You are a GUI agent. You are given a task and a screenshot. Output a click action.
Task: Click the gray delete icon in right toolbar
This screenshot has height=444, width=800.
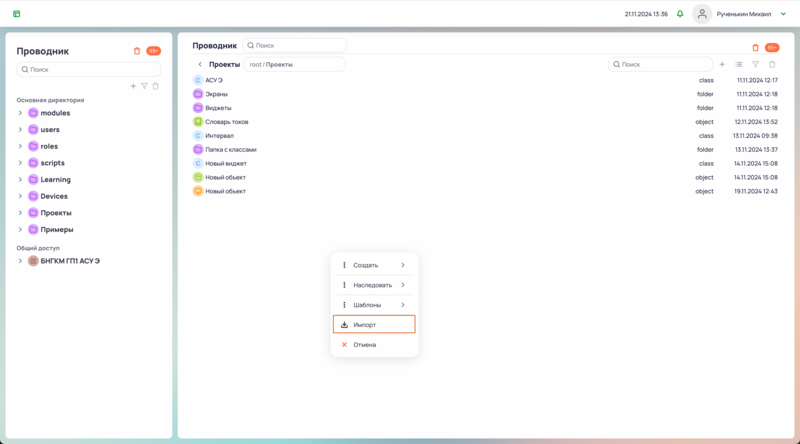772,64
